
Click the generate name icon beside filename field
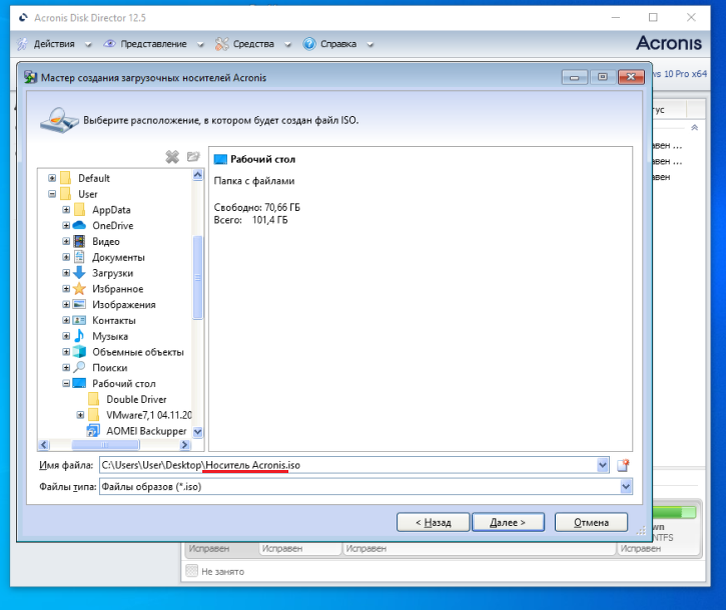[x=623, y=465]
